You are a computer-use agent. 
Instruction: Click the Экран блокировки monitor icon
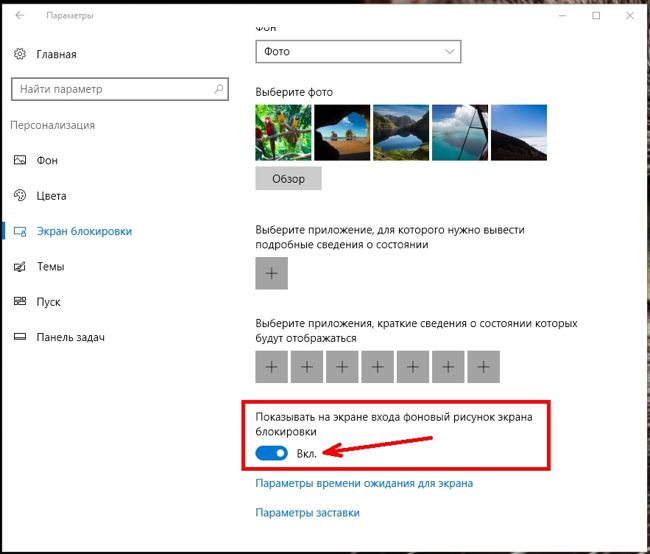coord(20,231)
